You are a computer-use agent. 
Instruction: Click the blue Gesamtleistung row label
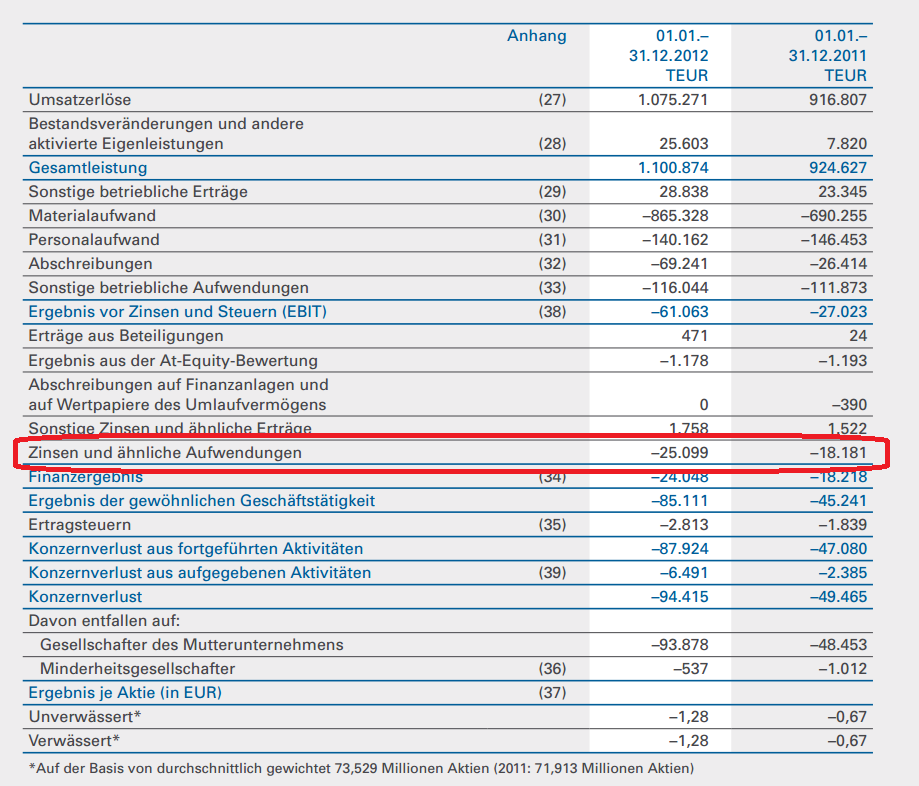click(x=88, y=168)
